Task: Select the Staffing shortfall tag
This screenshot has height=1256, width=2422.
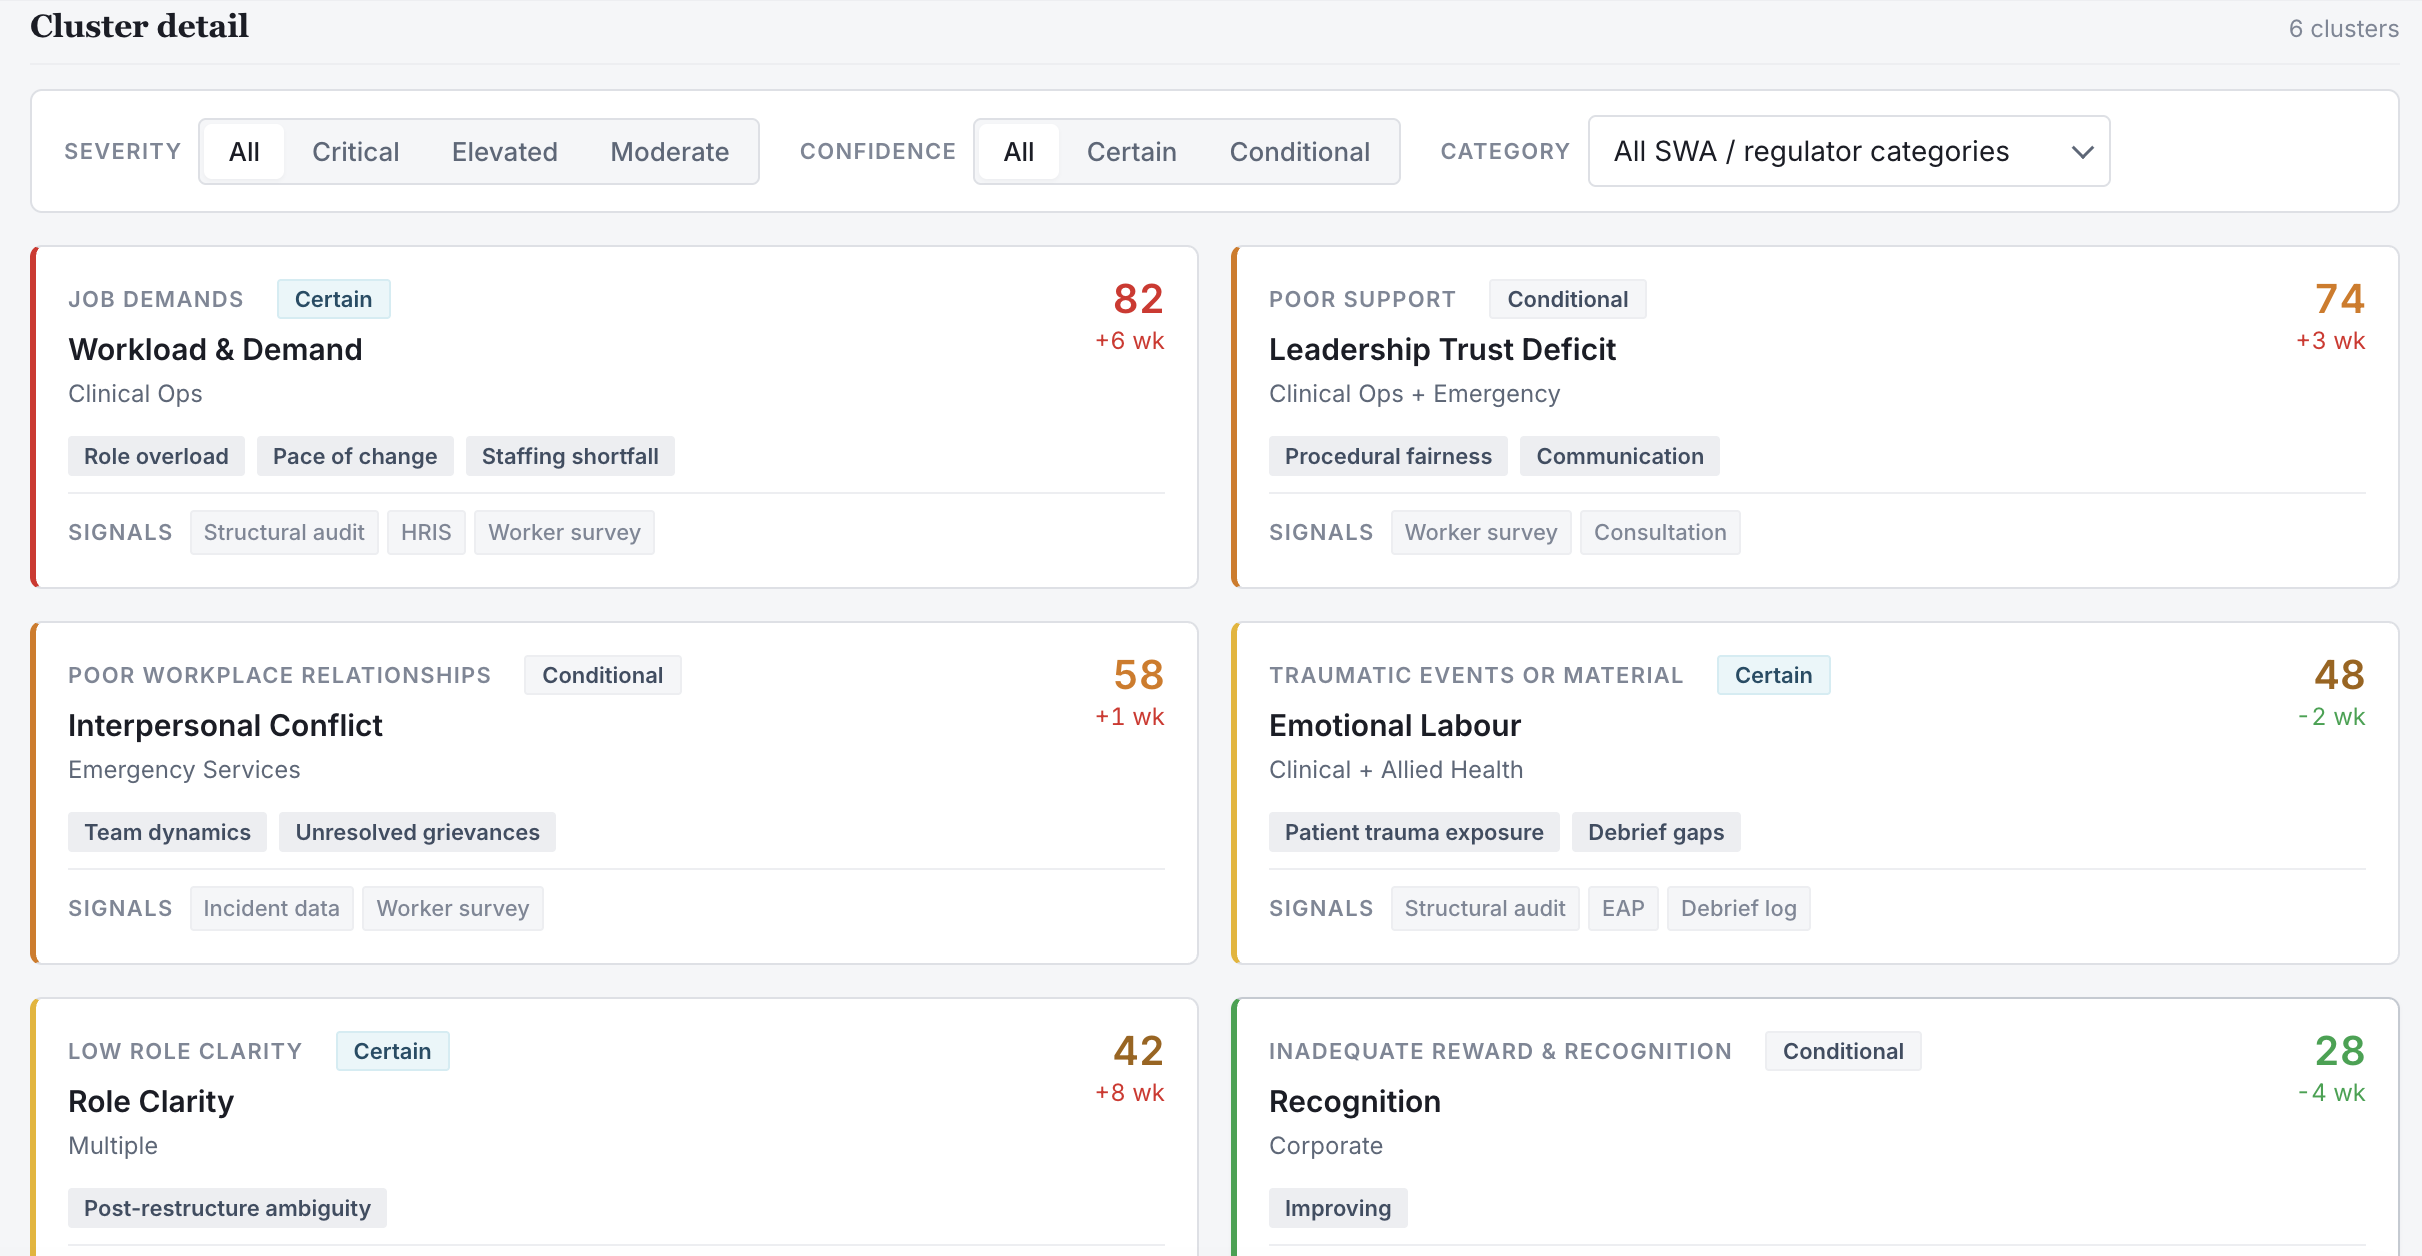Action: tap(570, 456)
